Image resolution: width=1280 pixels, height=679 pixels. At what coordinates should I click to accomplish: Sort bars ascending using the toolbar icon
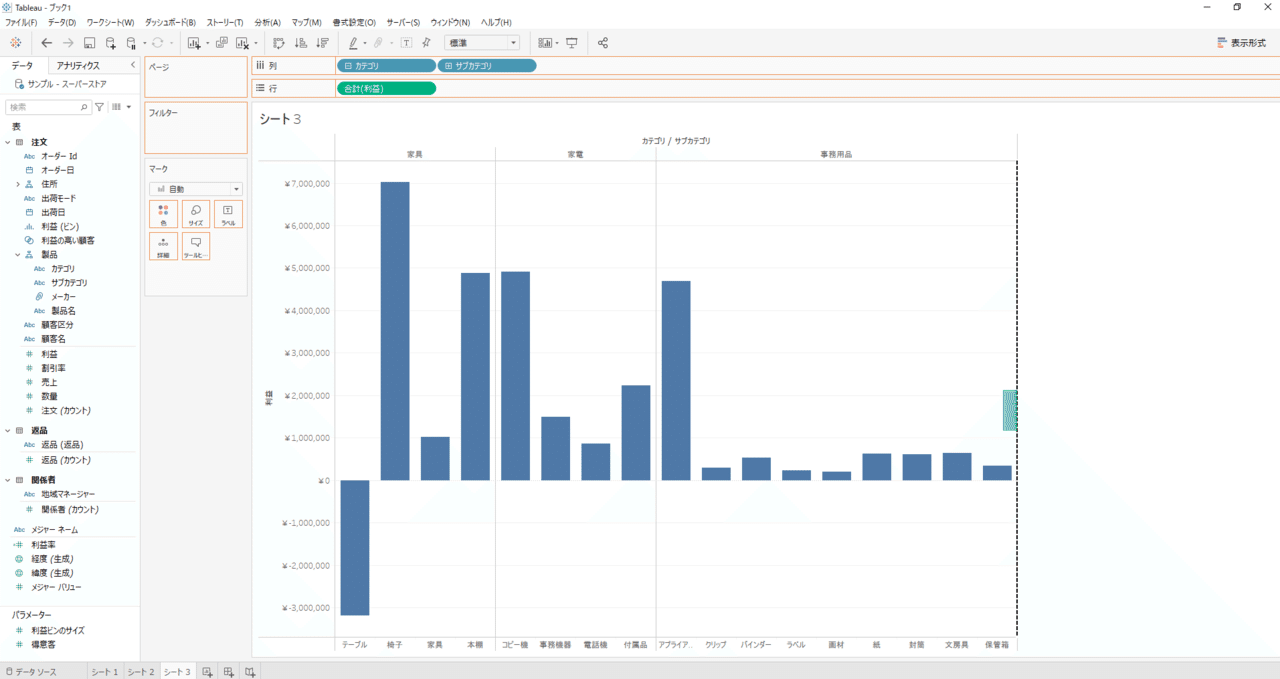pyautogui.click(x=300, y=43)
